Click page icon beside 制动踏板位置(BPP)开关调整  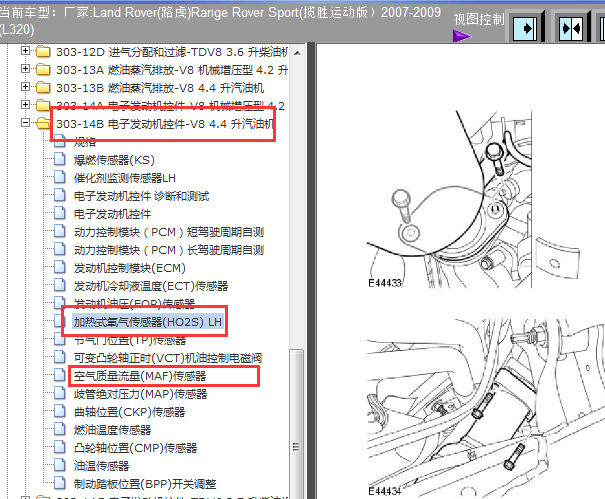(x=60, y=483)
